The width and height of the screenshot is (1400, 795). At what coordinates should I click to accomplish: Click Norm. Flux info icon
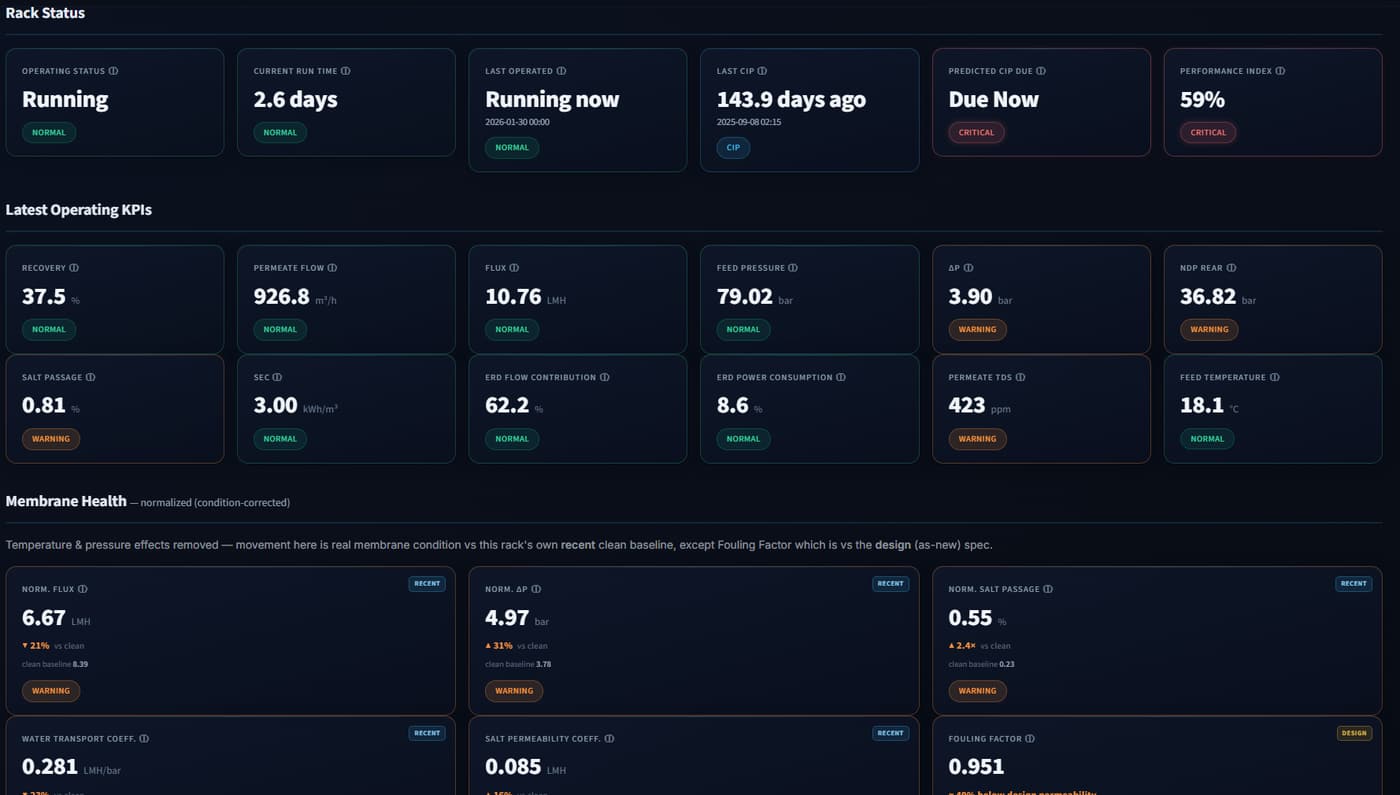point(82,589)
